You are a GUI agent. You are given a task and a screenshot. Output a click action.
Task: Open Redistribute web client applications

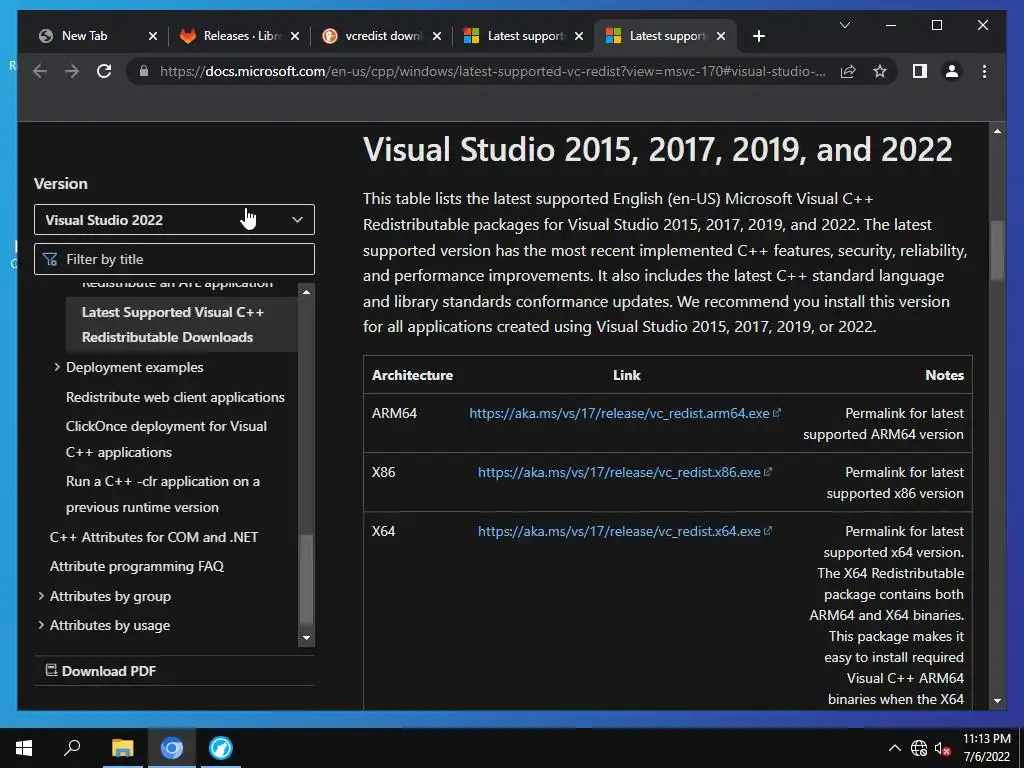pos(175,397)
